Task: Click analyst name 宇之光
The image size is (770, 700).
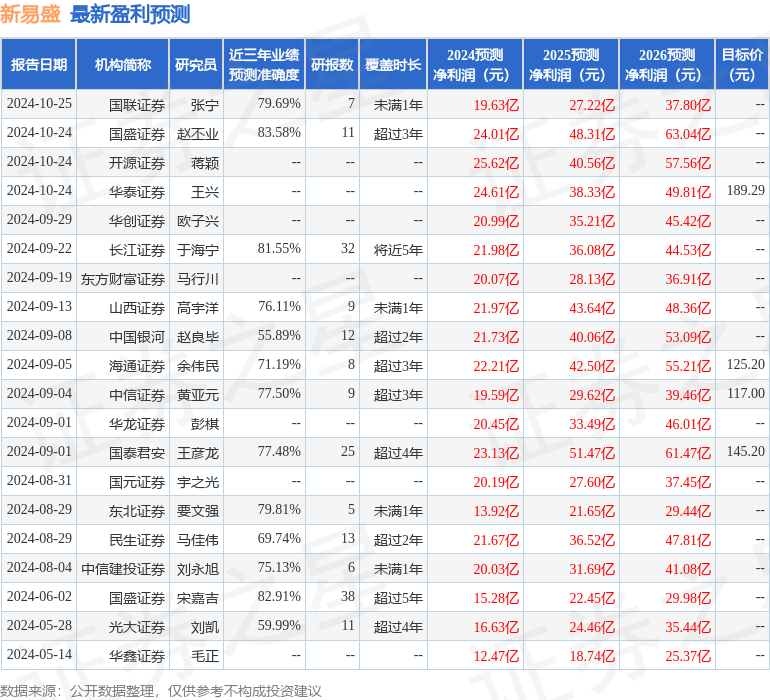Action: pyautogui.click(x=198, y=482)
